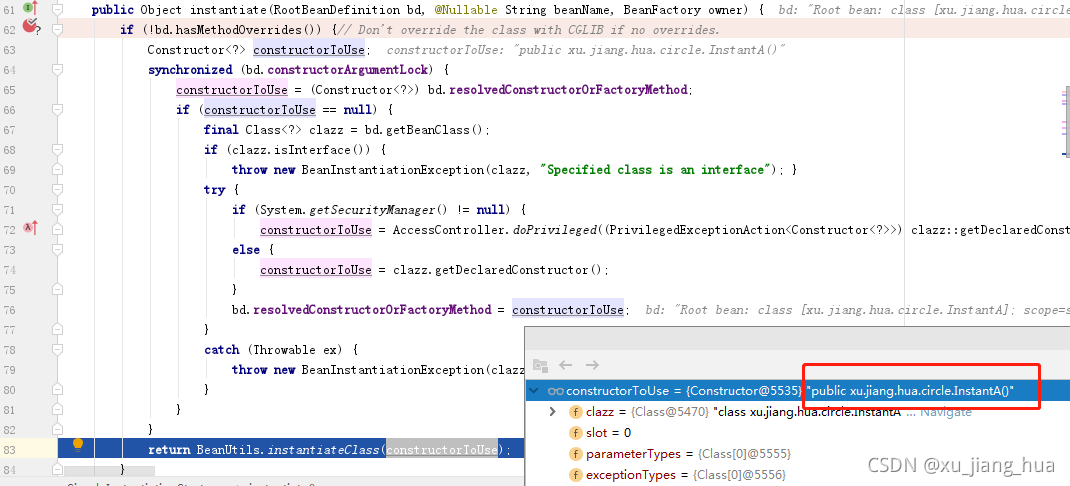Click line number 65 in the gutter
The image size is (1070, 486).
(x=10, y=90)
